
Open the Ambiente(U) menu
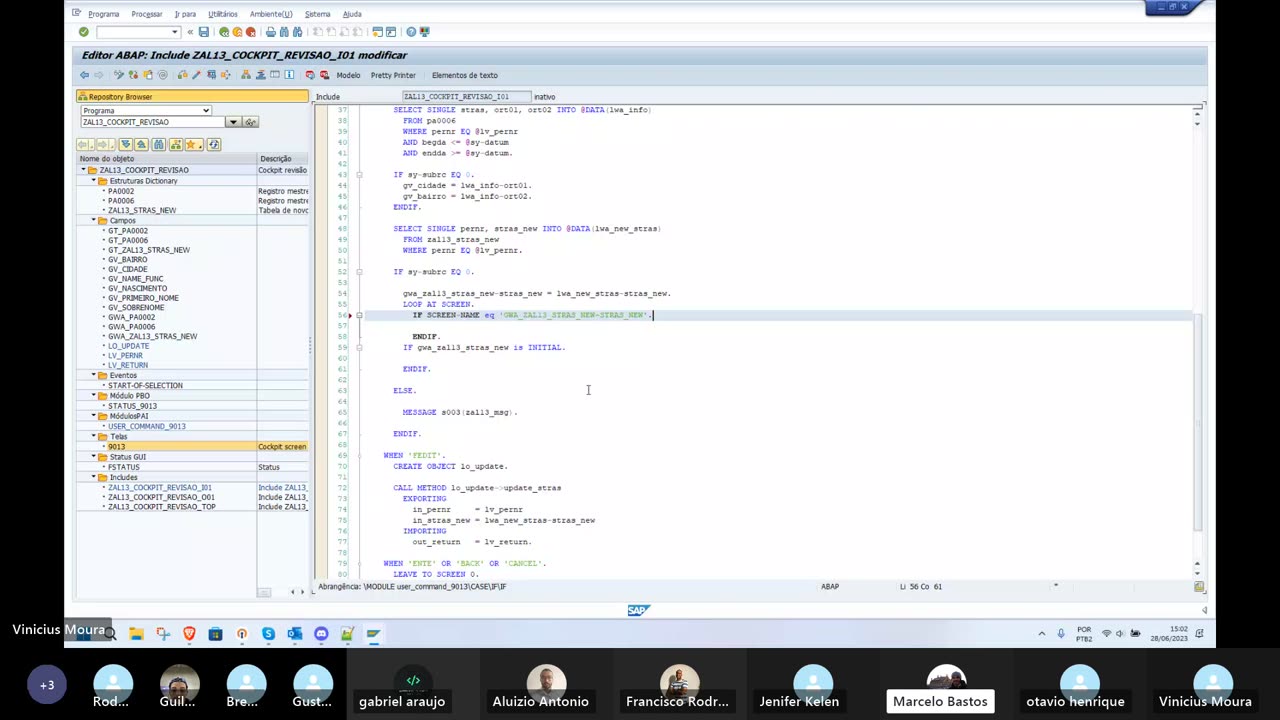tap(271, 14)
